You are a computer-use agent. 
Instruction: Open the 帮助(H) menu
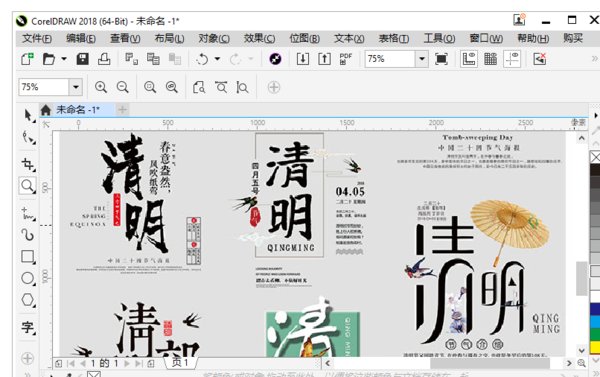pyautogui.click(x=533, y=38)
